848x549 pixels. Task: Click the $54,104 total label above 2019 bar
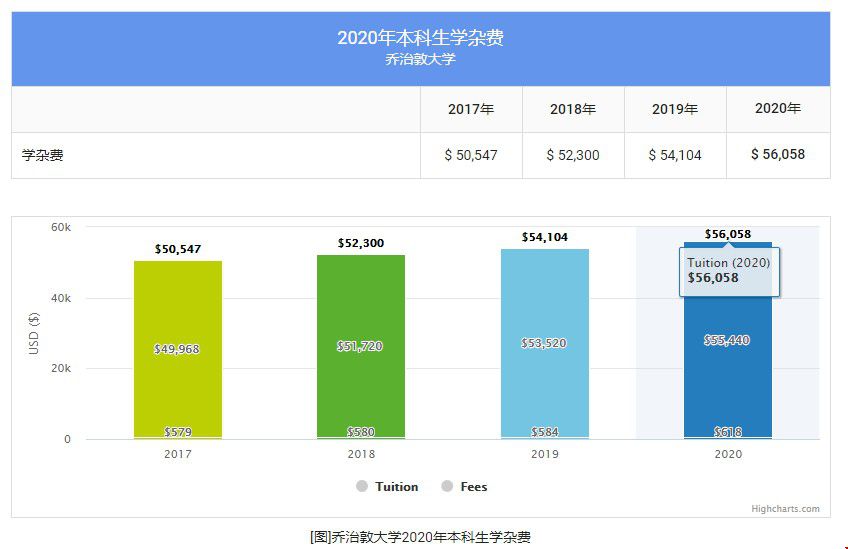tap(545, 237)
